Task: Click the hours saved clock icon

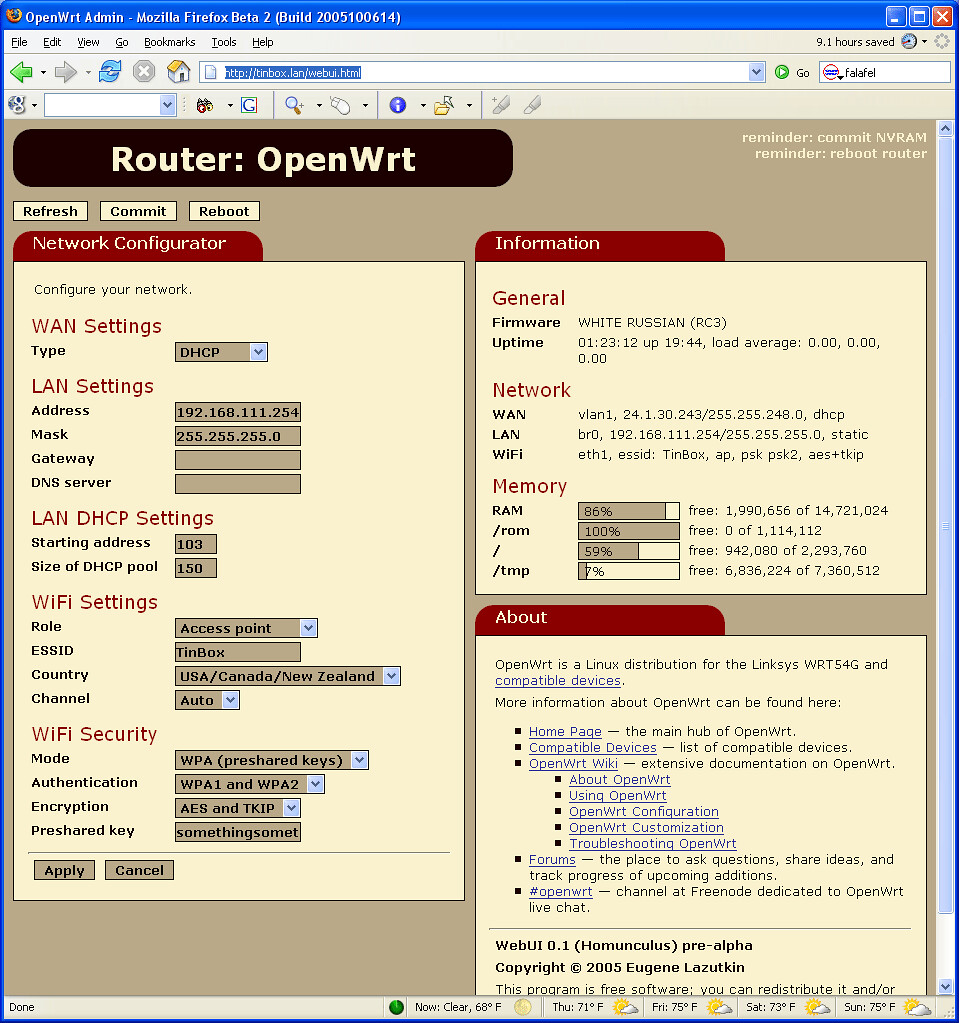Action: (909, 42)
